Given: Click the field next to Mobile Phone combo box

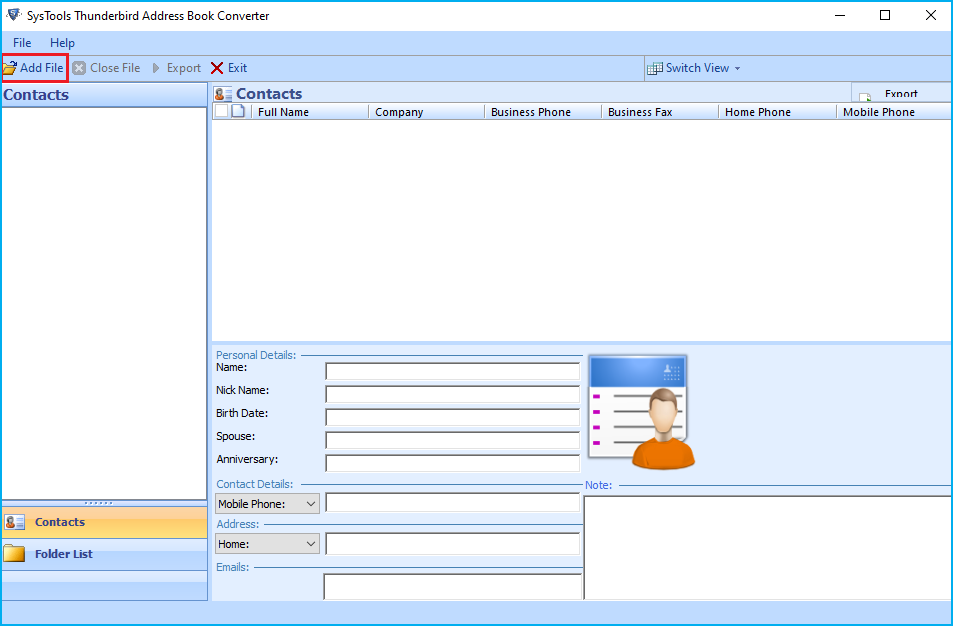Looking at the screenshot, I should click(453, 503).
